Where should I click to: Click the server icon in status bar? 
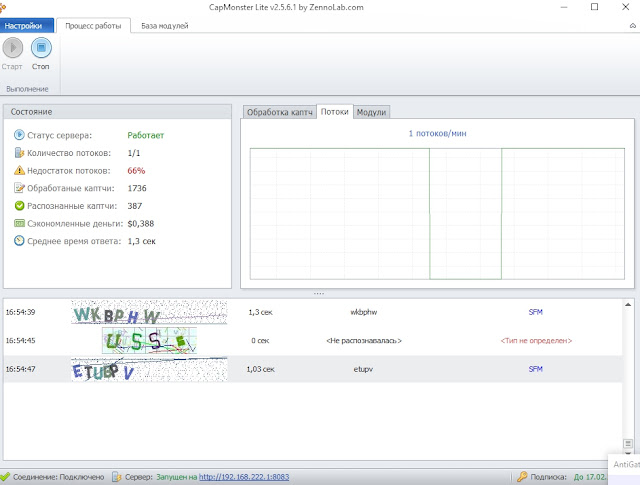[x=117, y=476]
